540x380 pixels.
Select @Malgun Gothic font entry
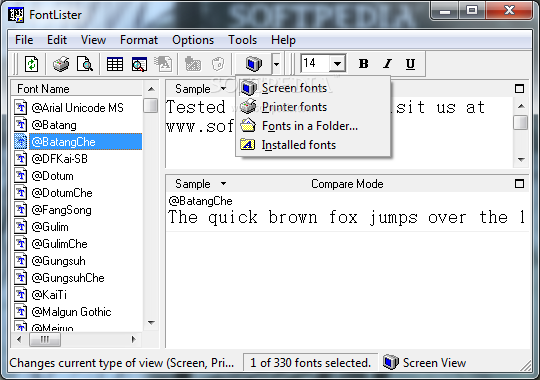(x=71, y=311)
